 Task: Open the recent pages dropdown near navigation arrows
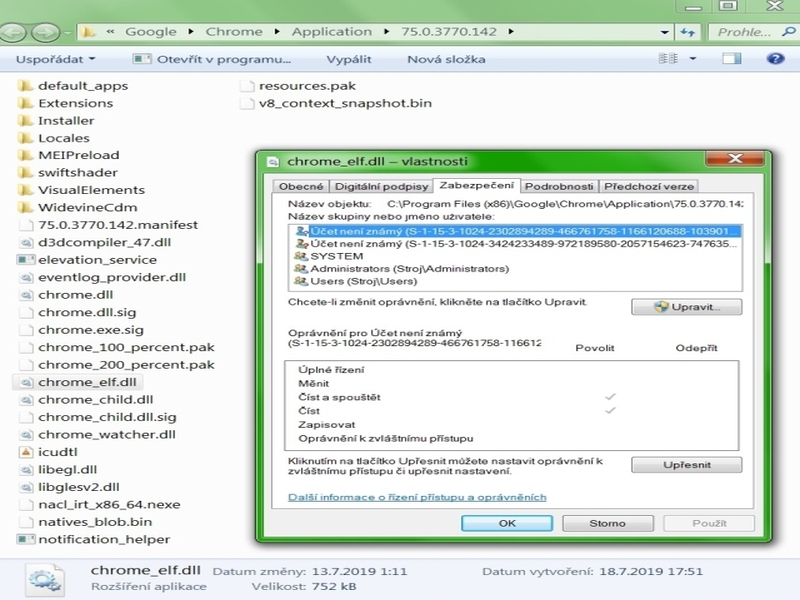tap(68, 33)
